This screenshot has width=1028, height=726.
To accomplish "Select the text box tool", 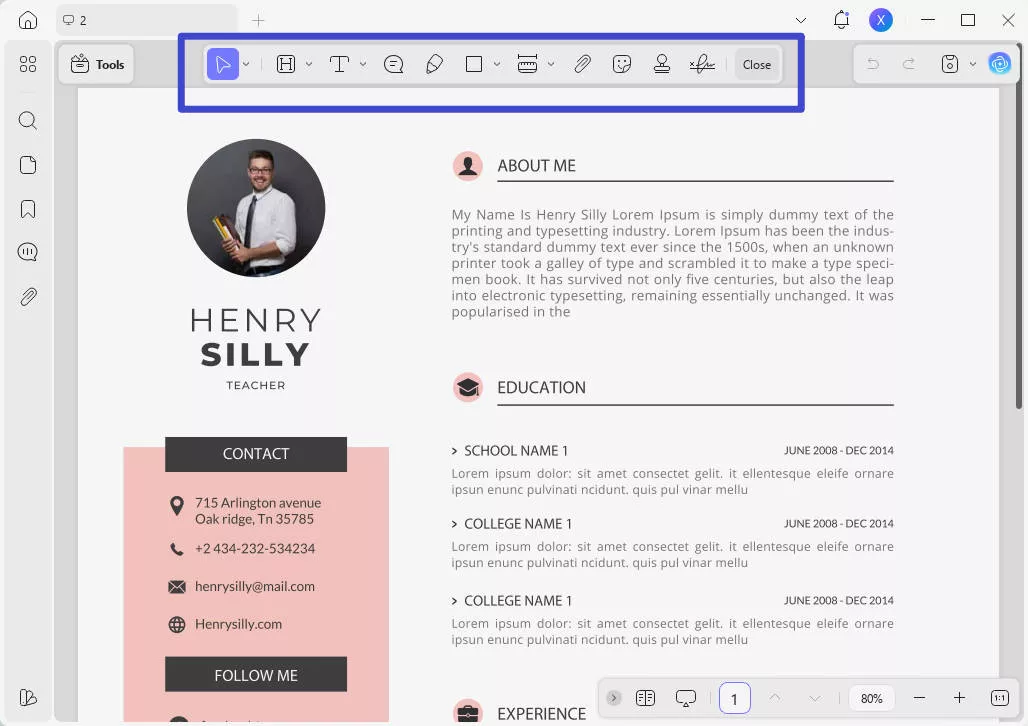I will click(x=339, y=64).
